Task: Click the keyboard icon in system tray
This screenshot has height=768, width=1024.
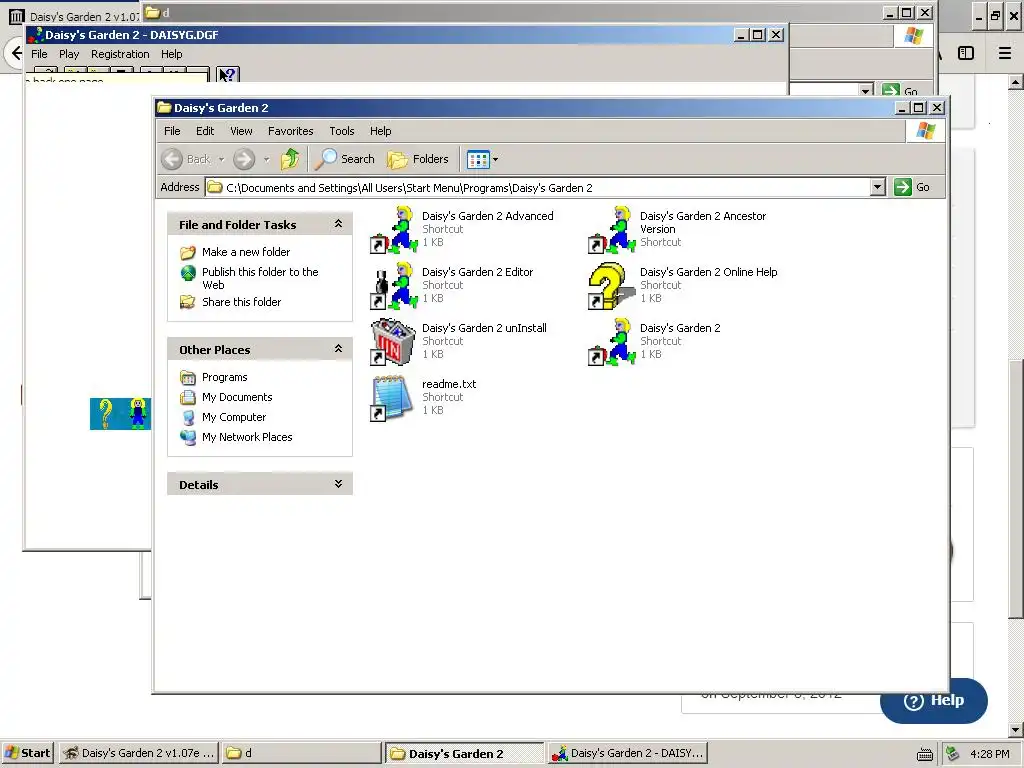Action: pyautogui.click(x=925, y=754)
